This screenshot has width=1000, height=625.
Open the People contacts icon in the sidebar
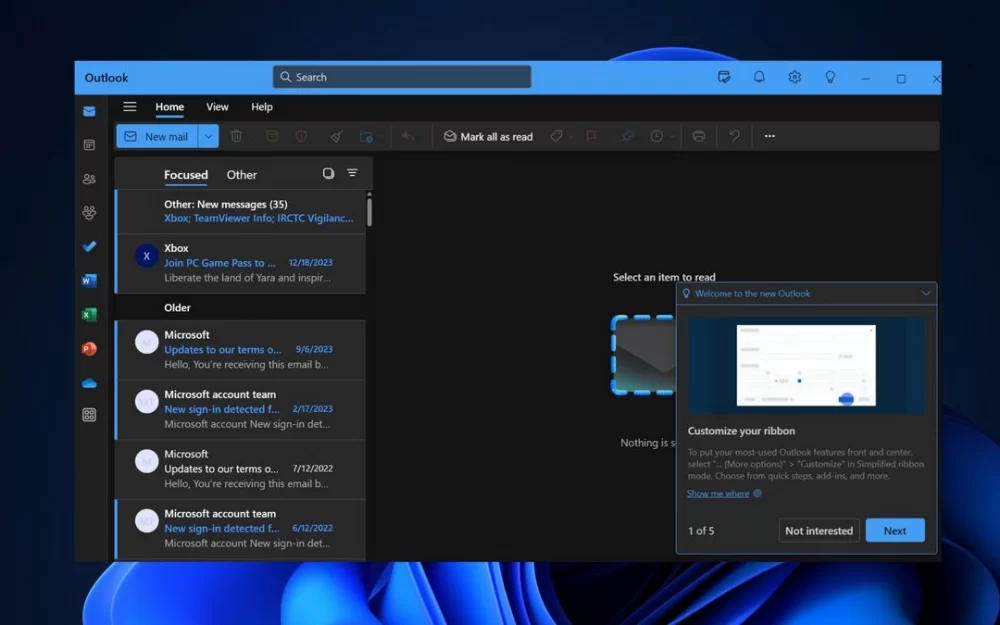(89, 179)
